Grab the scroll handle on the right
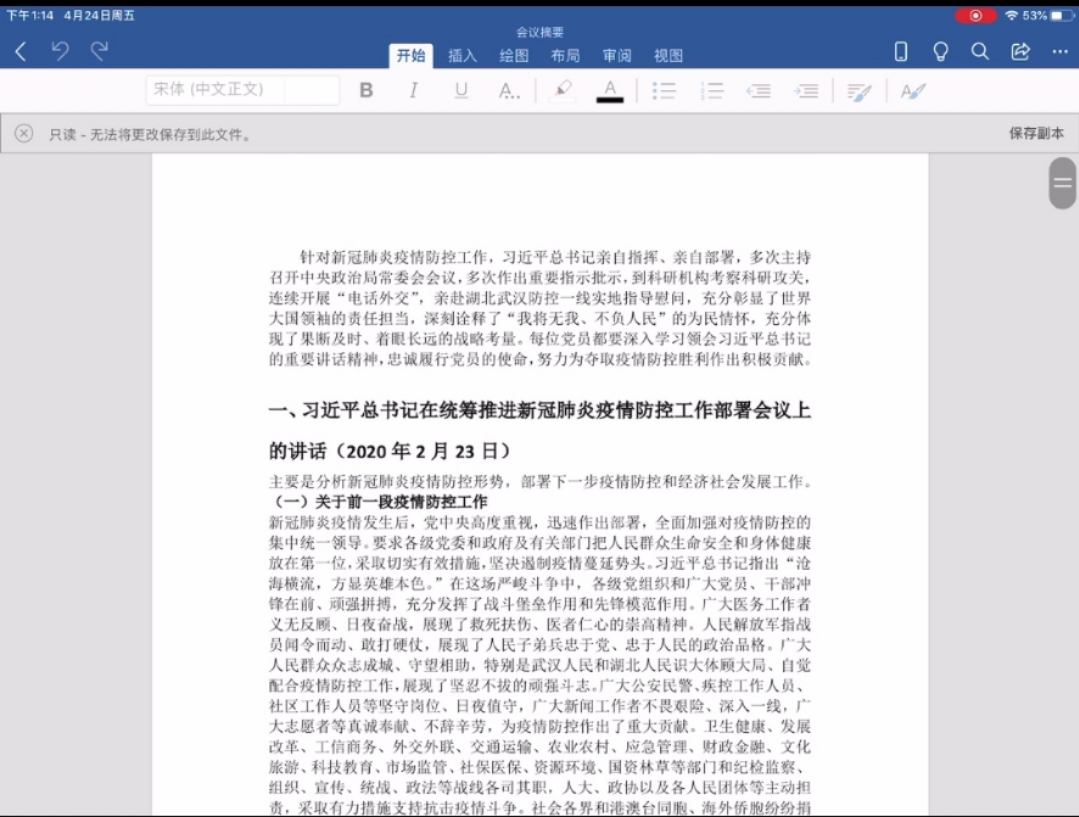The width and height of the screenshot is (1079, 817). (1062, 183)
